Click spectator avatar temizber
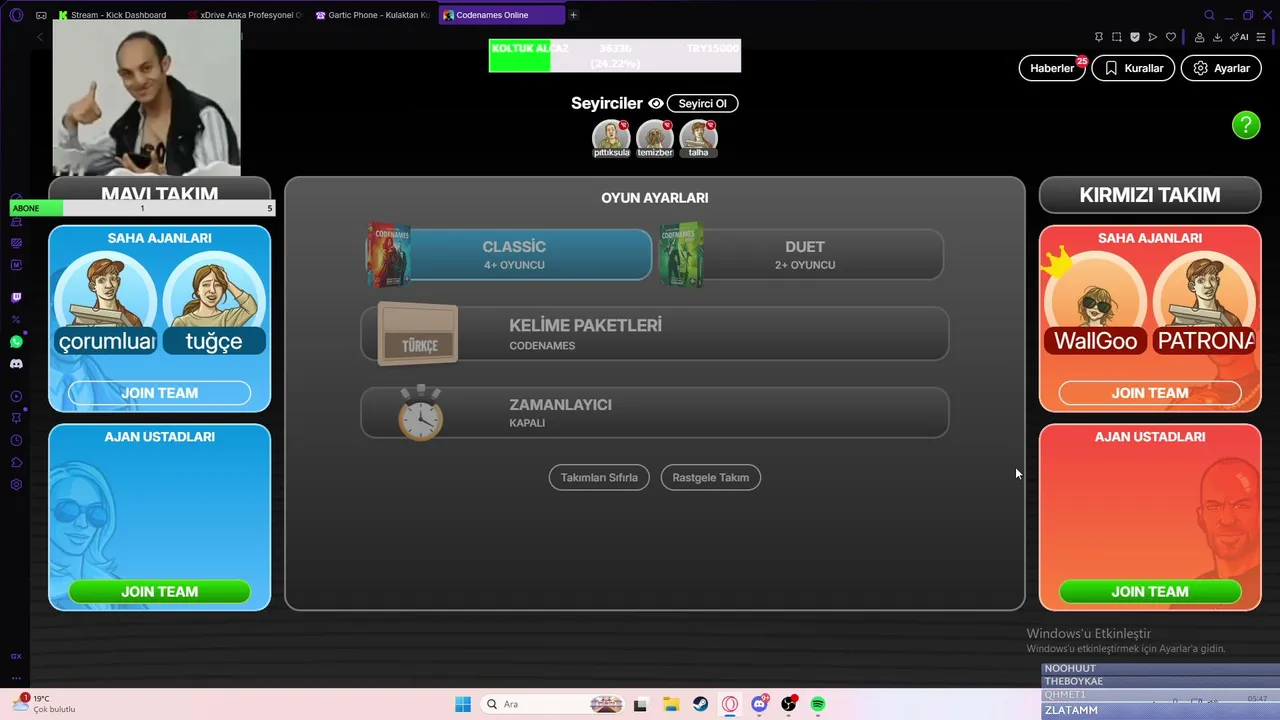 655,139
